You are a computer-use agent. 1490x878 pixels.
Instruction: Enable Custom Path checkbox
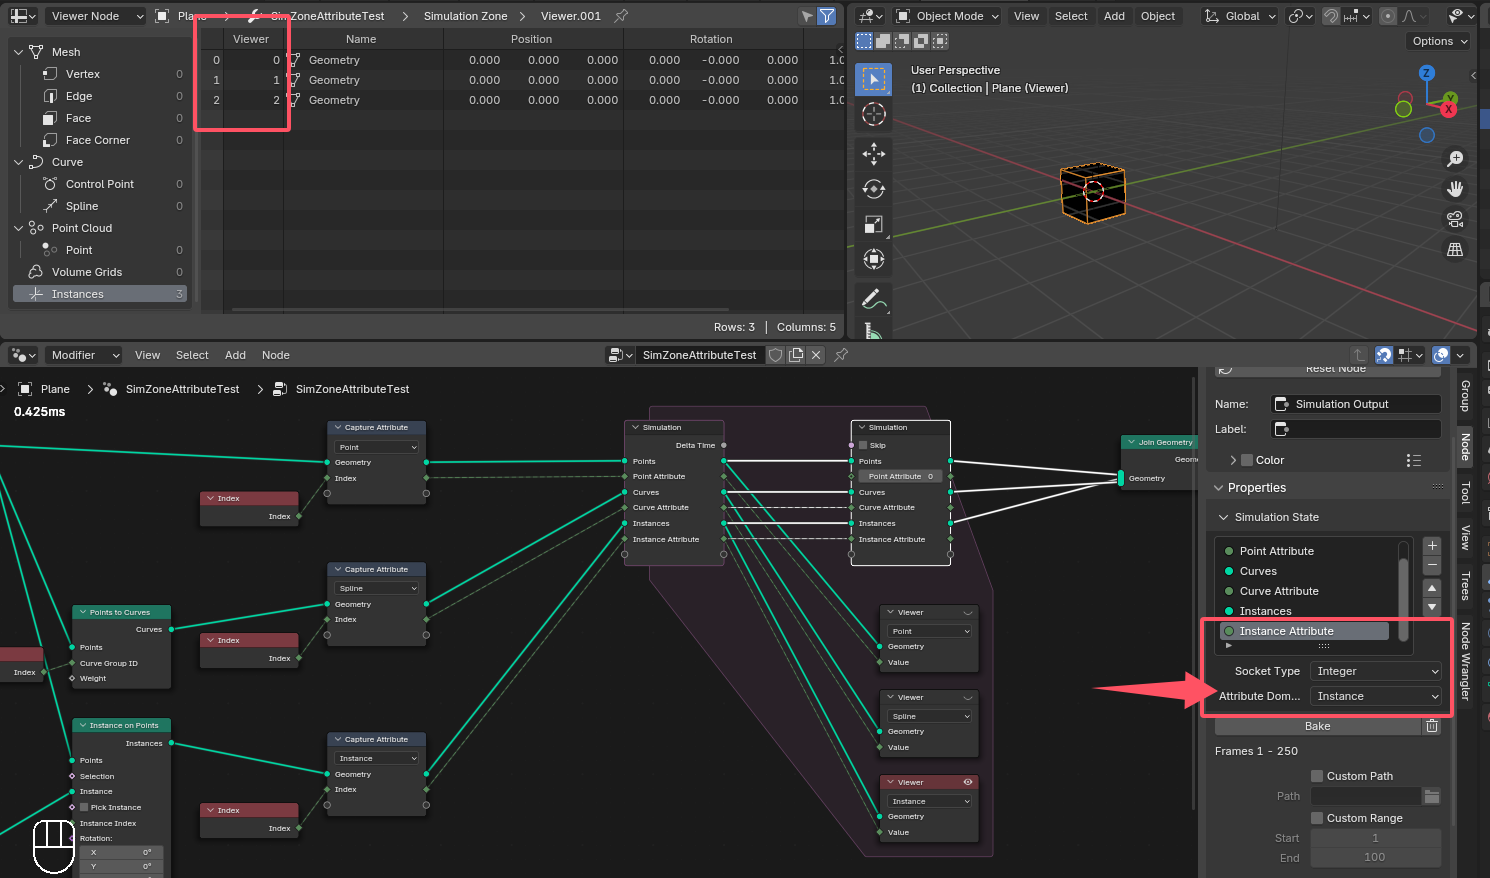pos(1317,776)
